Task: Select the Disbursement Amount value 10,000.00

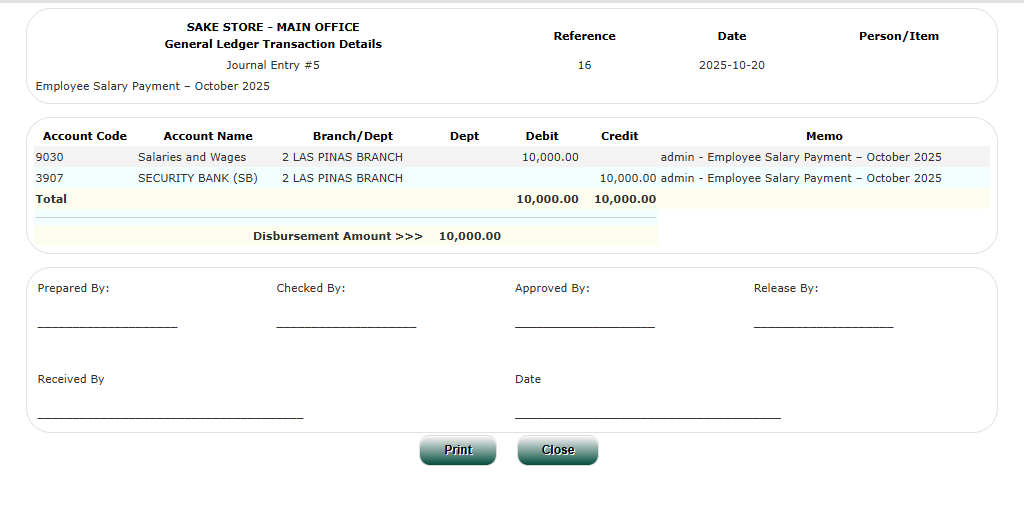Action: click(470, 236)
